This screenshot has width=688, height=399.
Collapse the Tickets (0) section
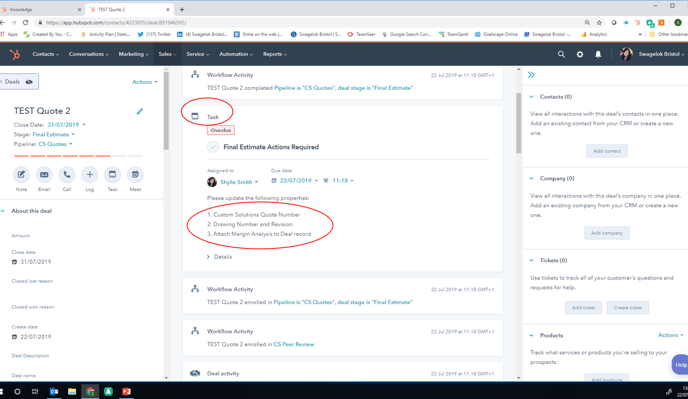coord(532,260)
